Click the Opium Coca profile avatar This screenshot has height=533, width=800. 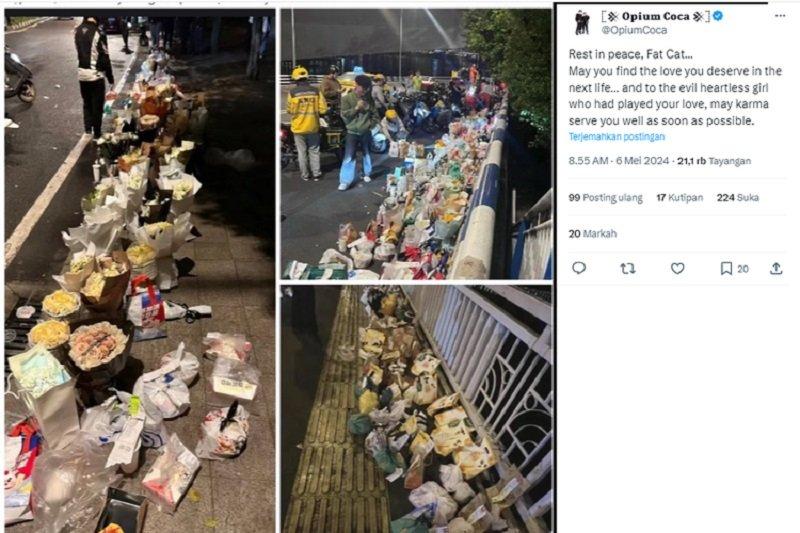coord(582,22)
